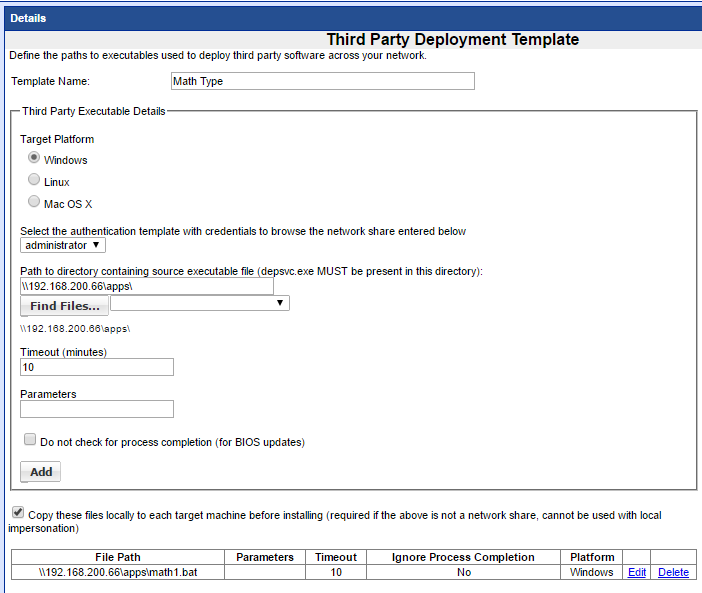
Task: Select the Mac OS X radio button
Action: pos(34,203)
